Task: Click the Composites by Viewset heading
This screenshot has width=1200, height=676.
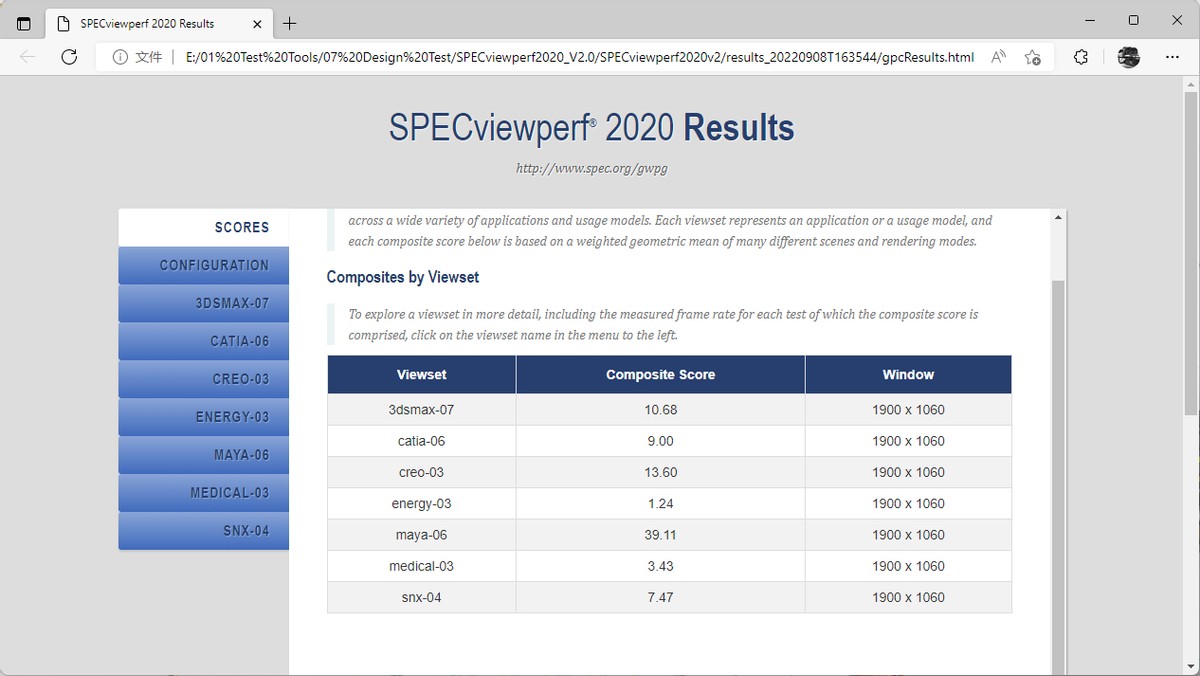Action: point(403,277)
